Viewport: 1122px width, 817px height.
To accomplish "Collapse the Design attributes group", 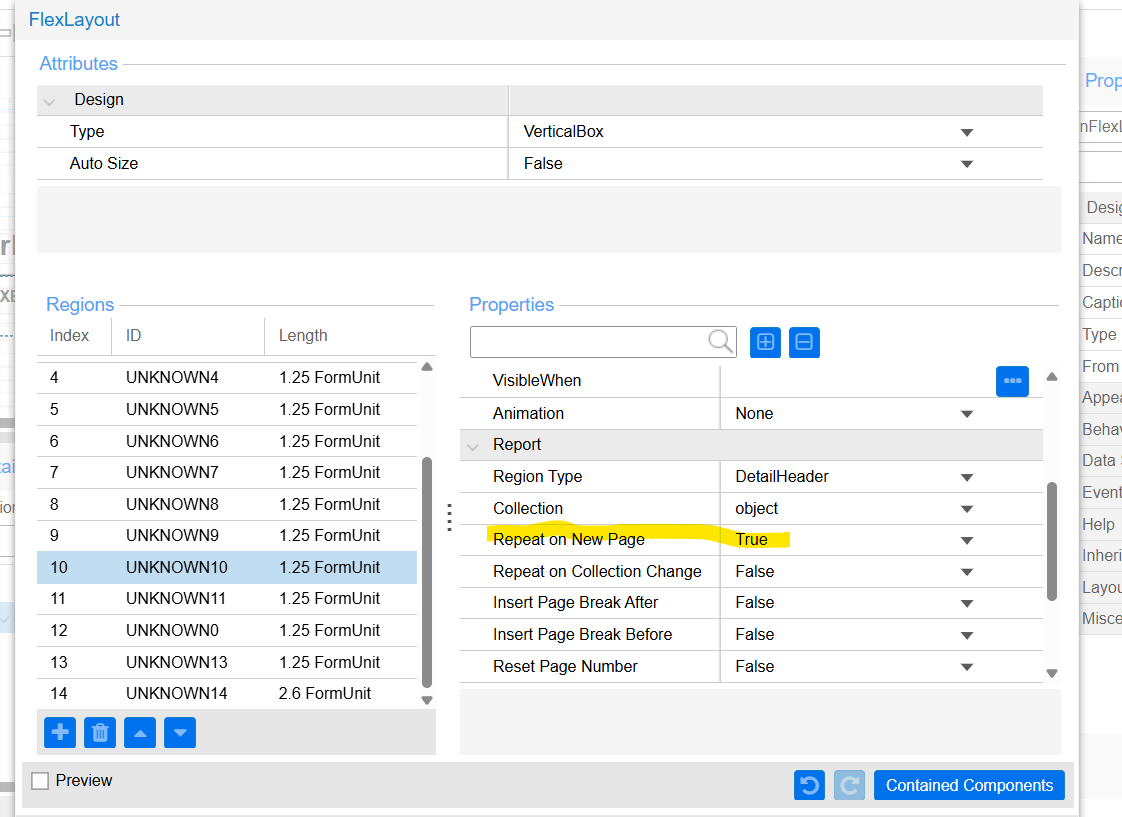I will click(x=49, y=101).
